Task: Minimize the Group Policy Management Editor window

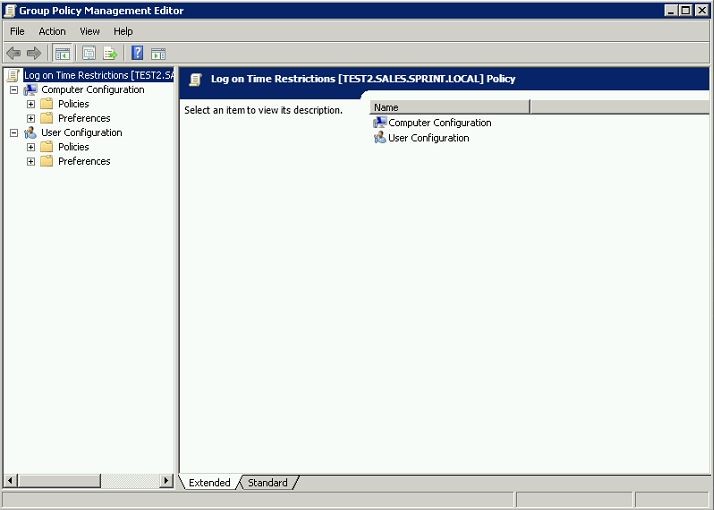Action: coord(671,10)
